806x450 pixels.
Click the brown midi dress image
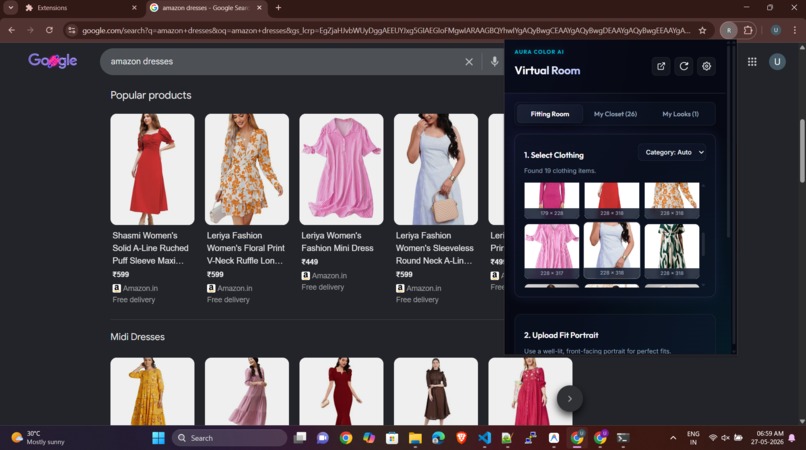[436, 391]
